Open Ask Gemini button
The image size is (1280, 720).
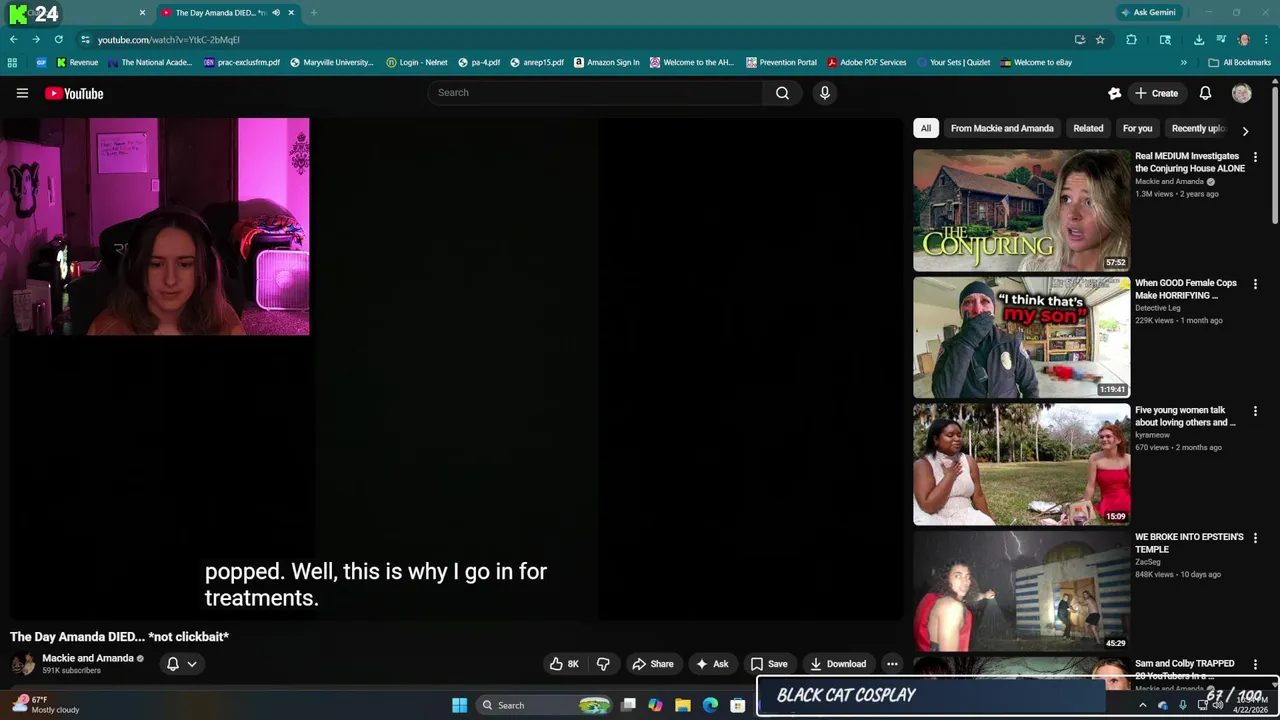1148,12
